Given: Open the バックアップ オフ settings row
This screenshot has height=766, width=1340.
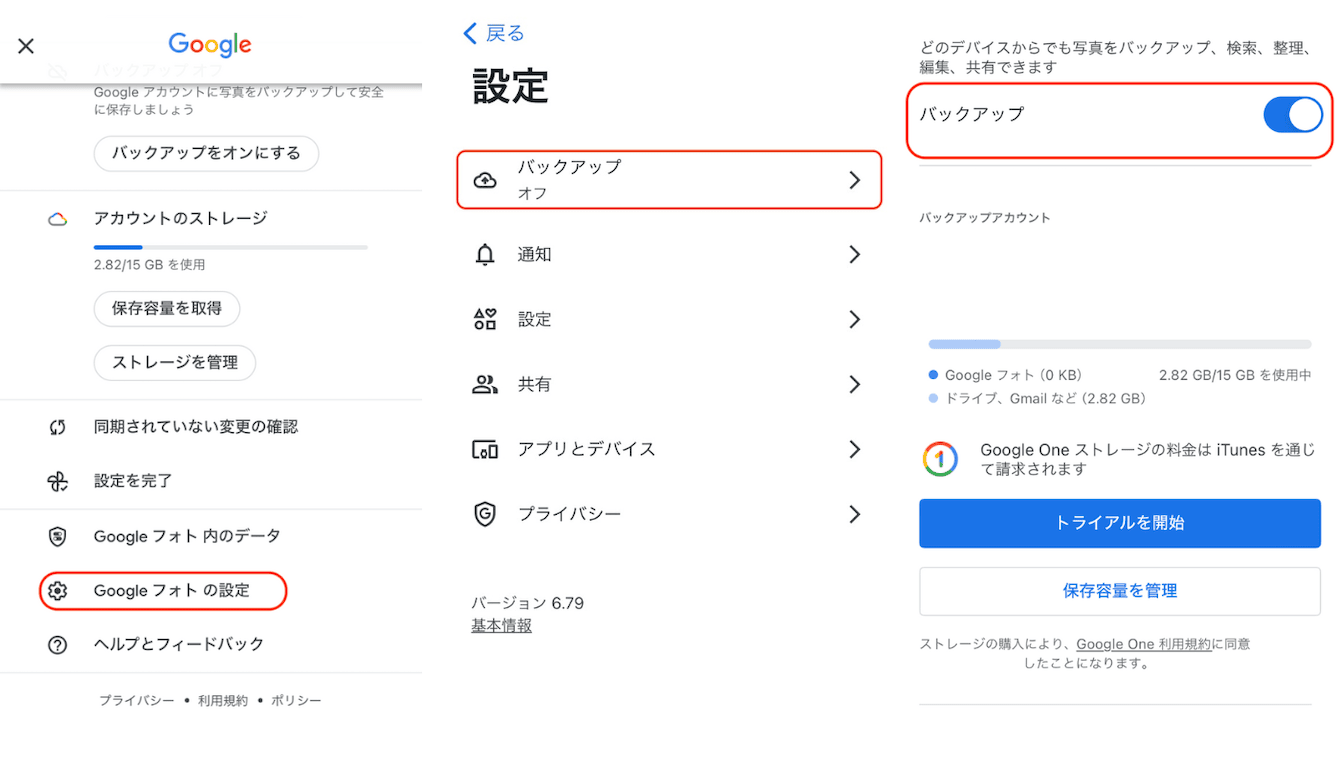Looking at the screenshot, I should click(x=669, y=180).
